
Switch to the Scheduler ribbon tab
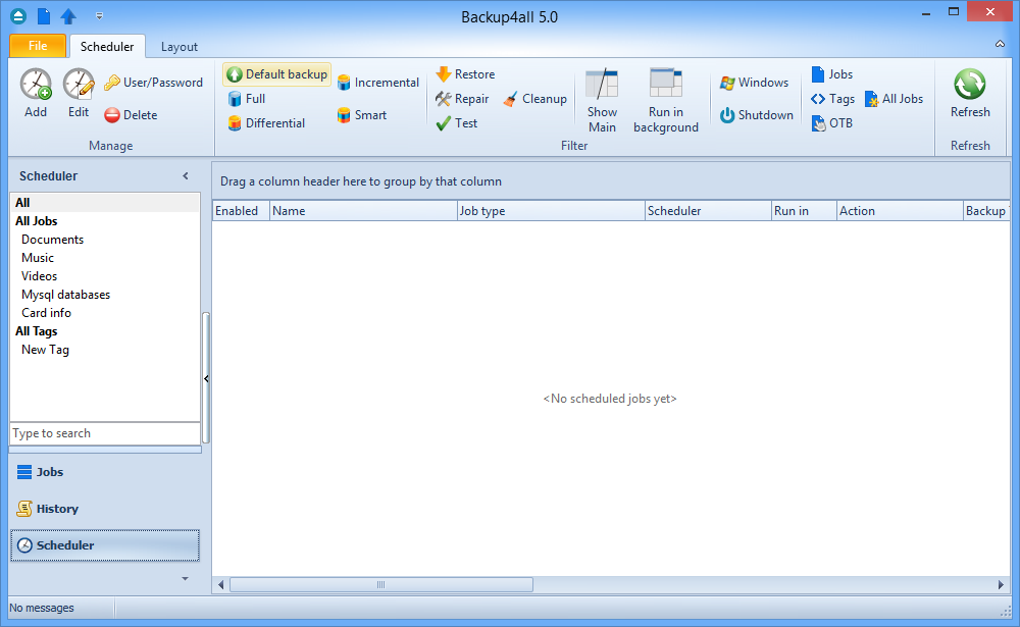click(x=107, y=47)
